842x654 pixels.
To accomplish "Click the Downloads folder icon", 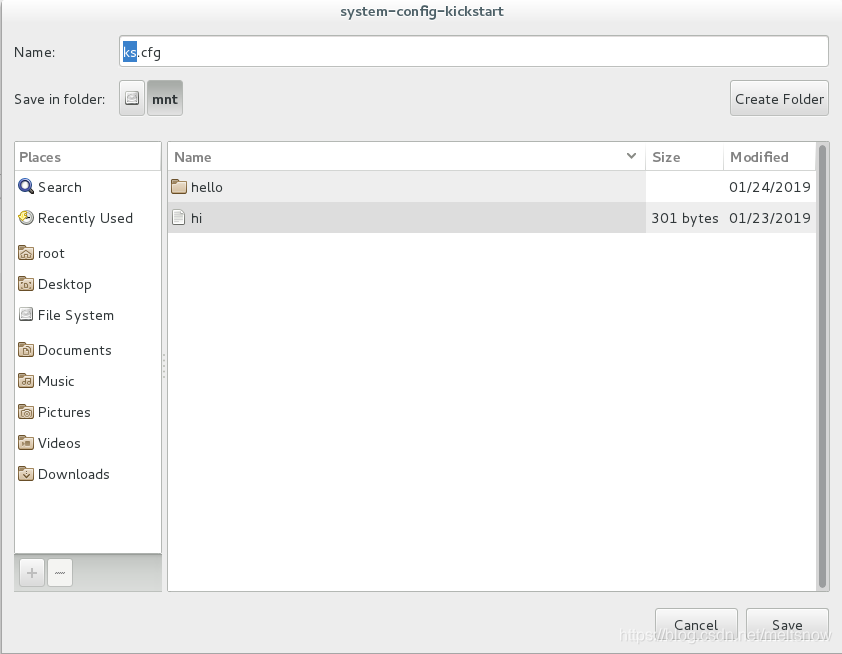I will [26, 474].
